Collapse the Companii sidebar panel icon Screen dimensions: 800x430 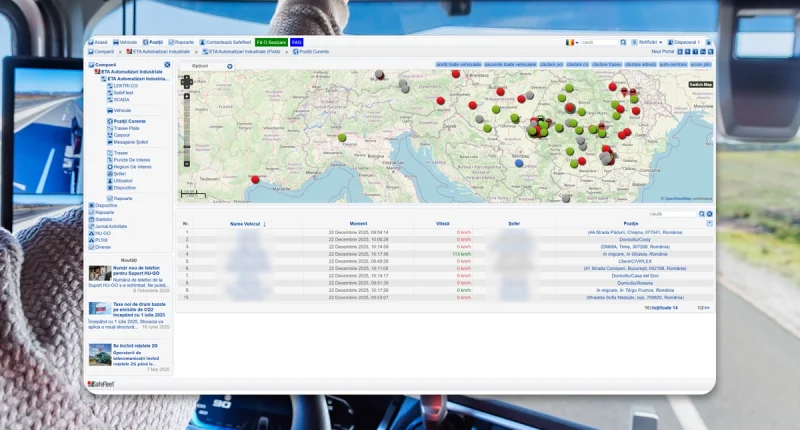click(167, 64)
